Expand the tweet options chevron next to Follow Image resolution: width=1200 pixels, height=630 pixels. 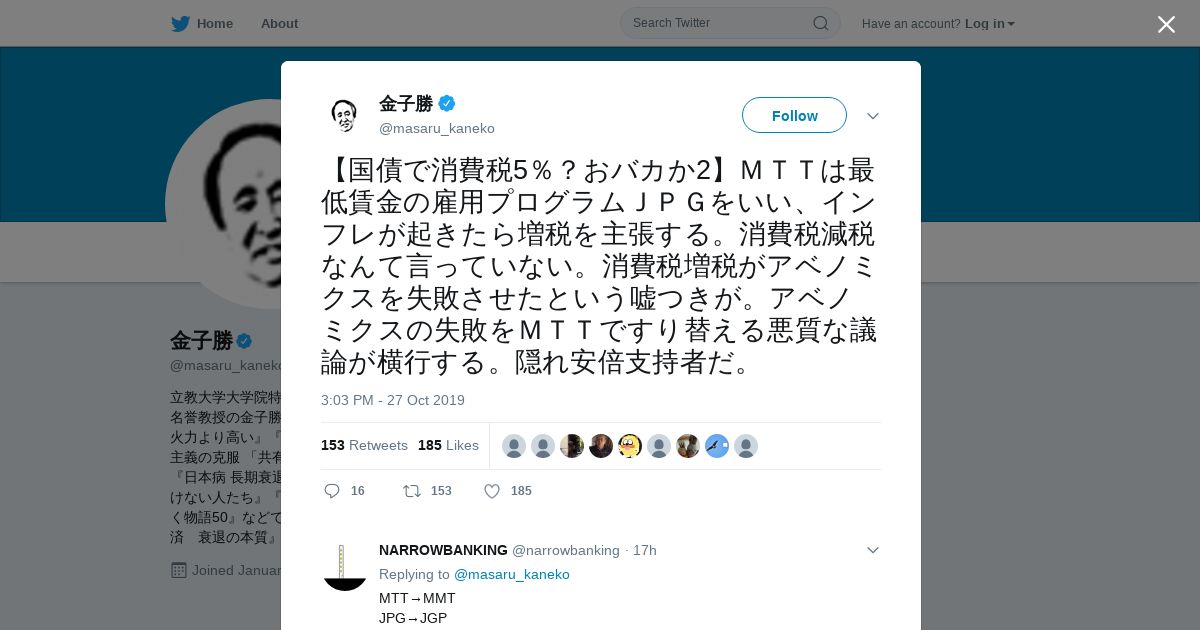[x=873, y=116]
